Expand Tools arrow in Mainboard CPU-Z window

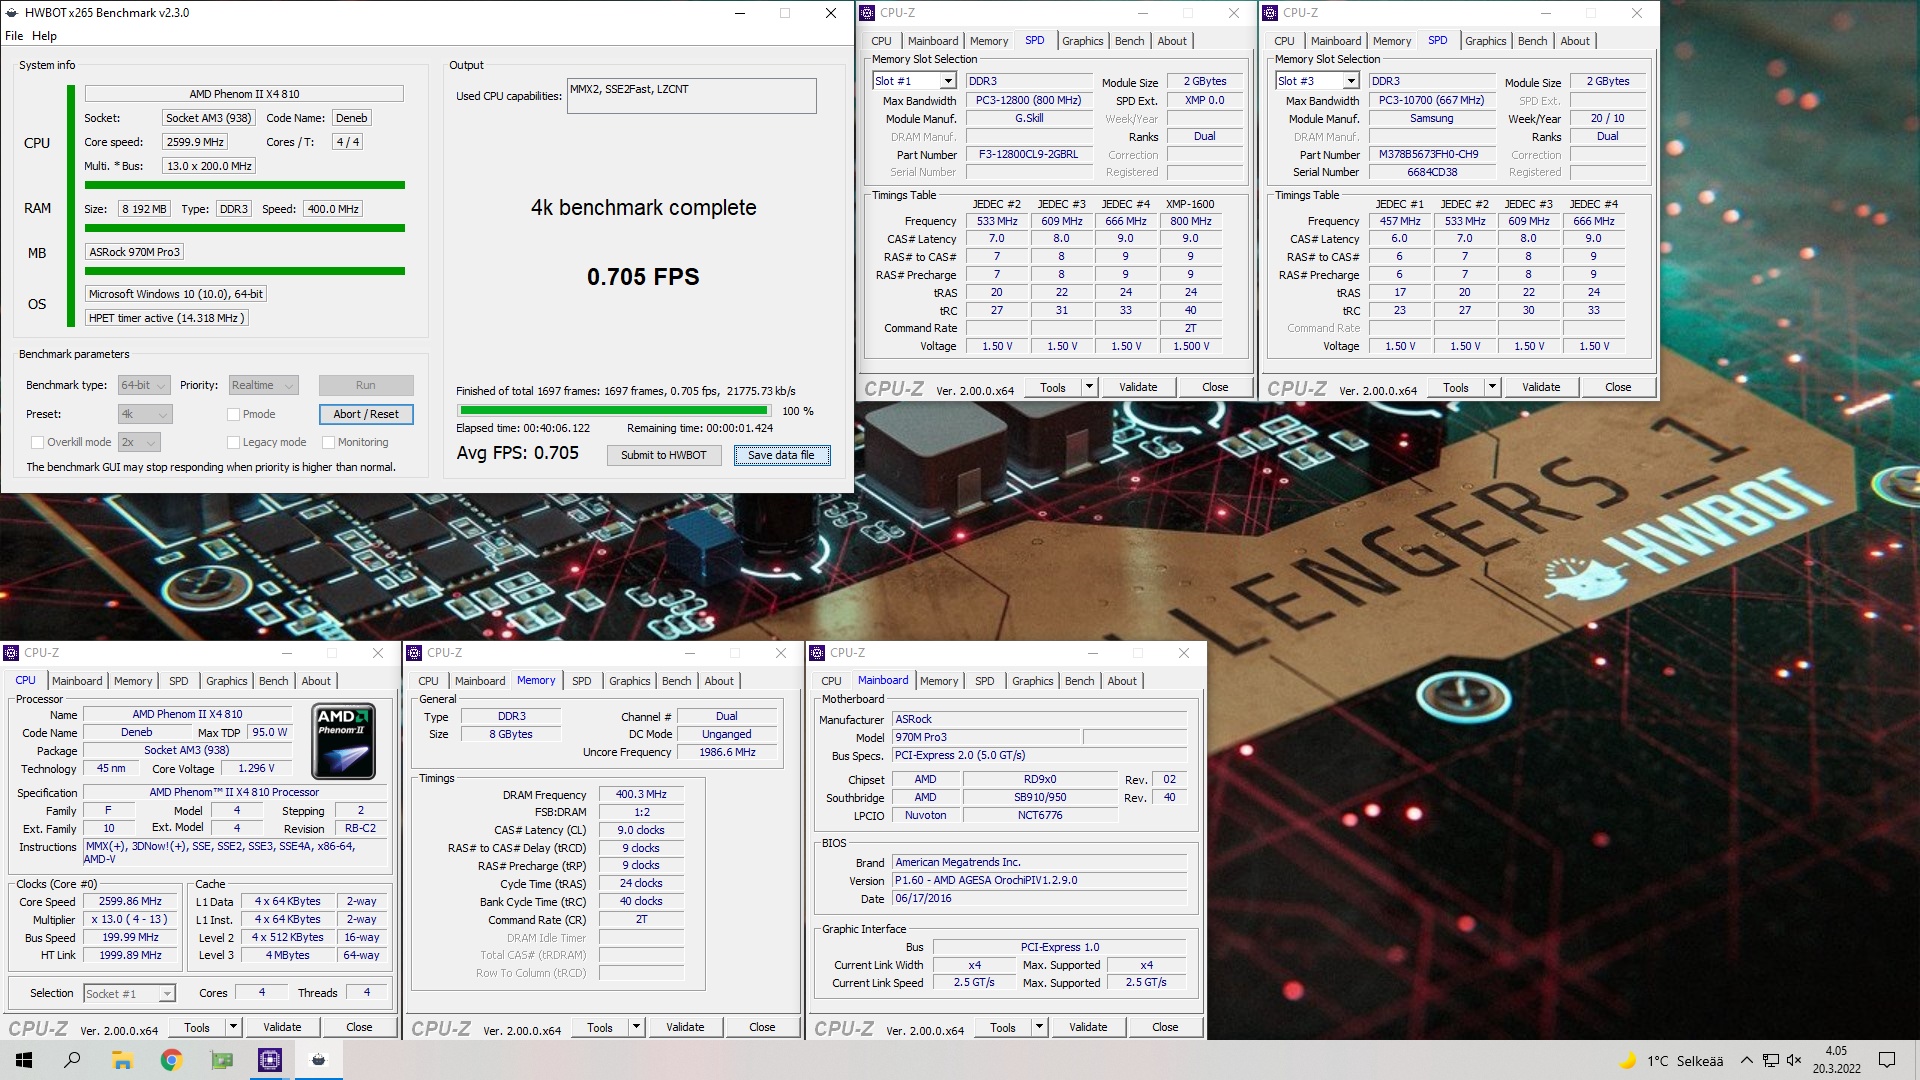pyautogui.click(x=1039, y=1027)
